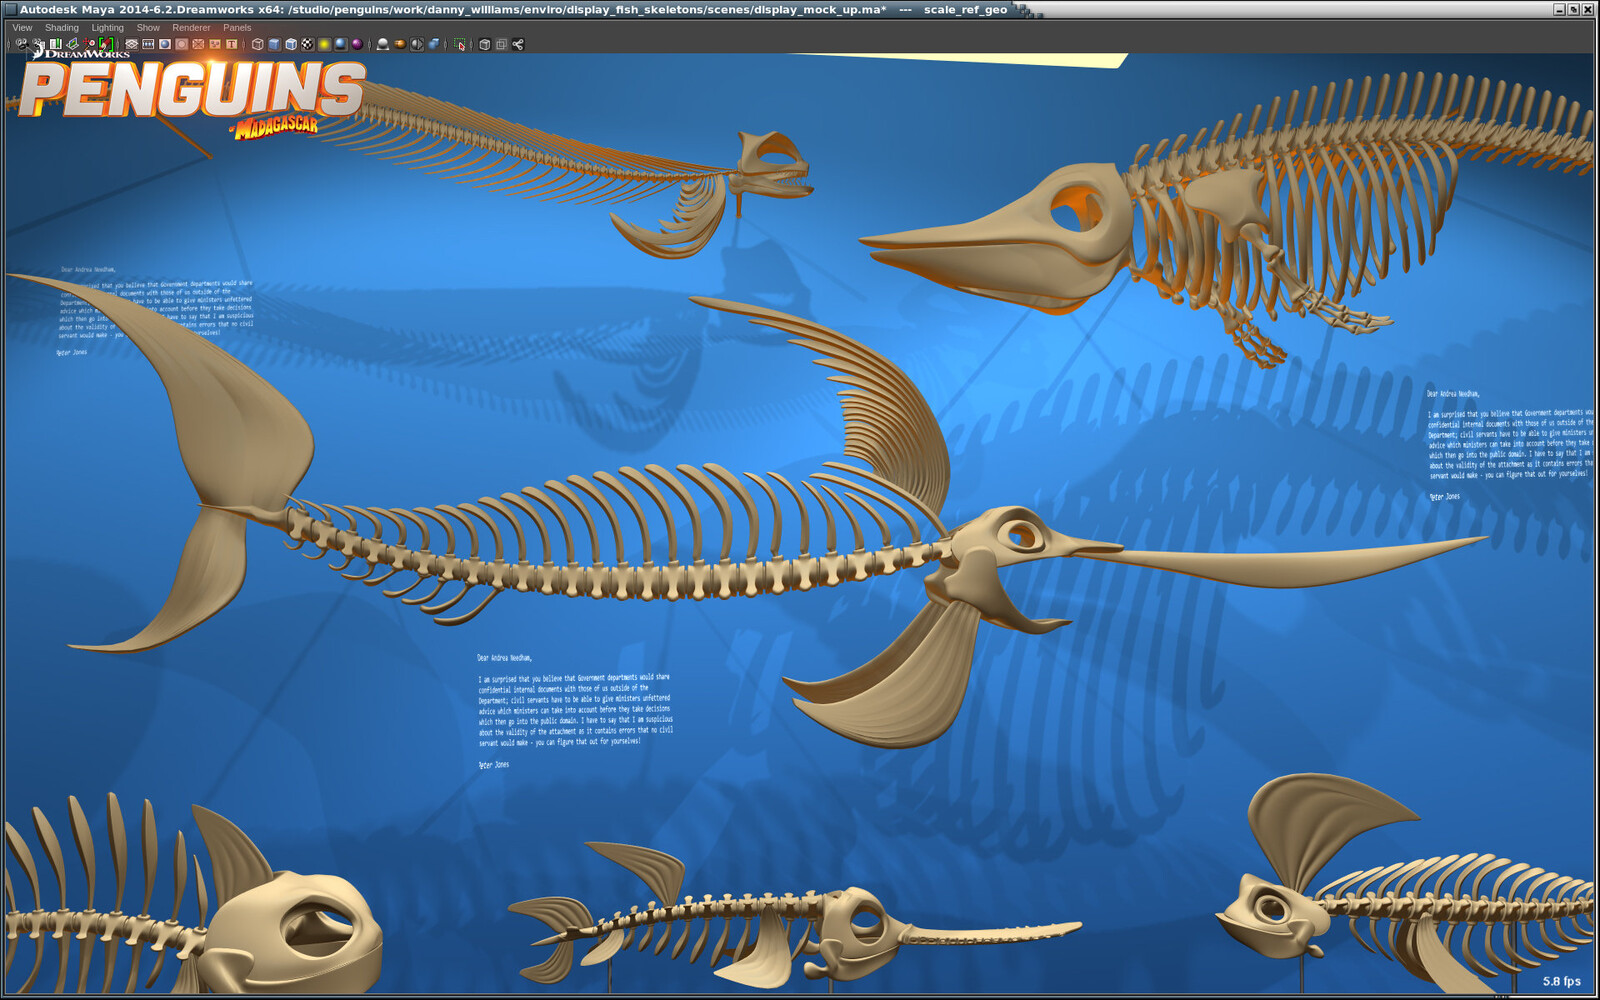1600x1000 pixels.
Task: Click the center 'Dear Andrea Needham' letter text
Action: 575,710
